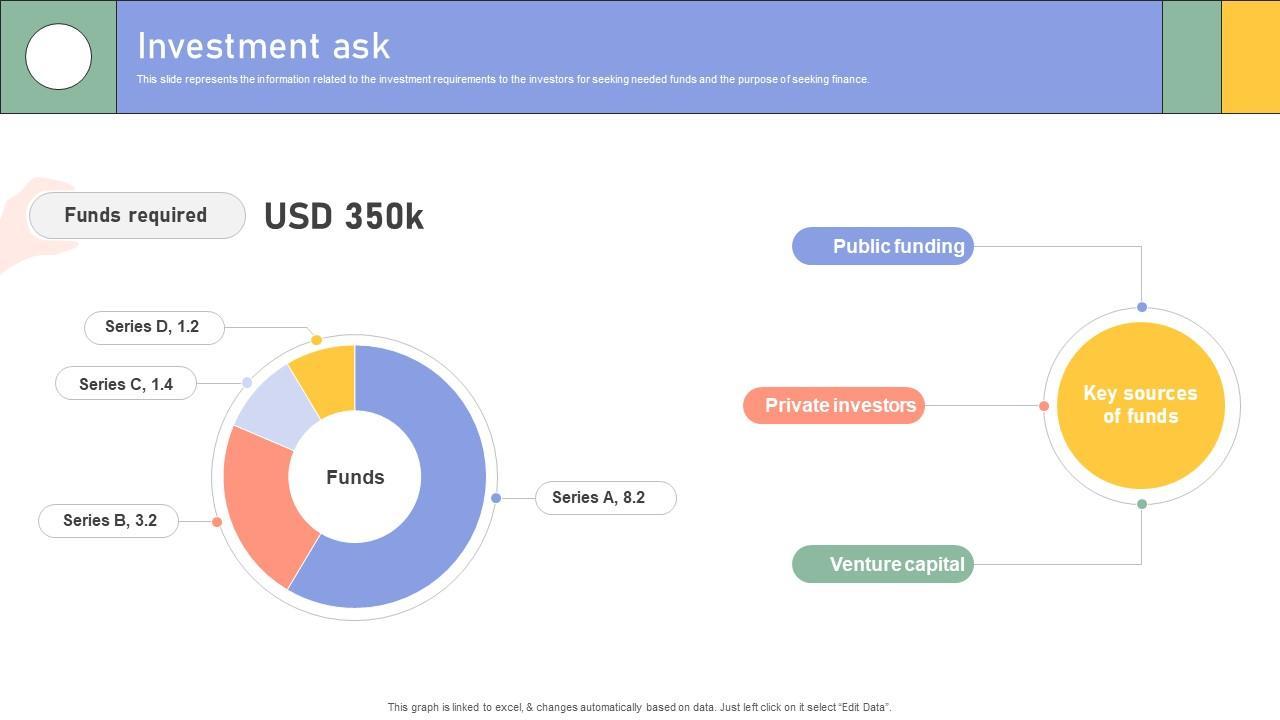Image resolution: width=1280 pixels, height=720 pixels.
Task: Click the Key sources of funds circle
Action: tap(1141, 405)
